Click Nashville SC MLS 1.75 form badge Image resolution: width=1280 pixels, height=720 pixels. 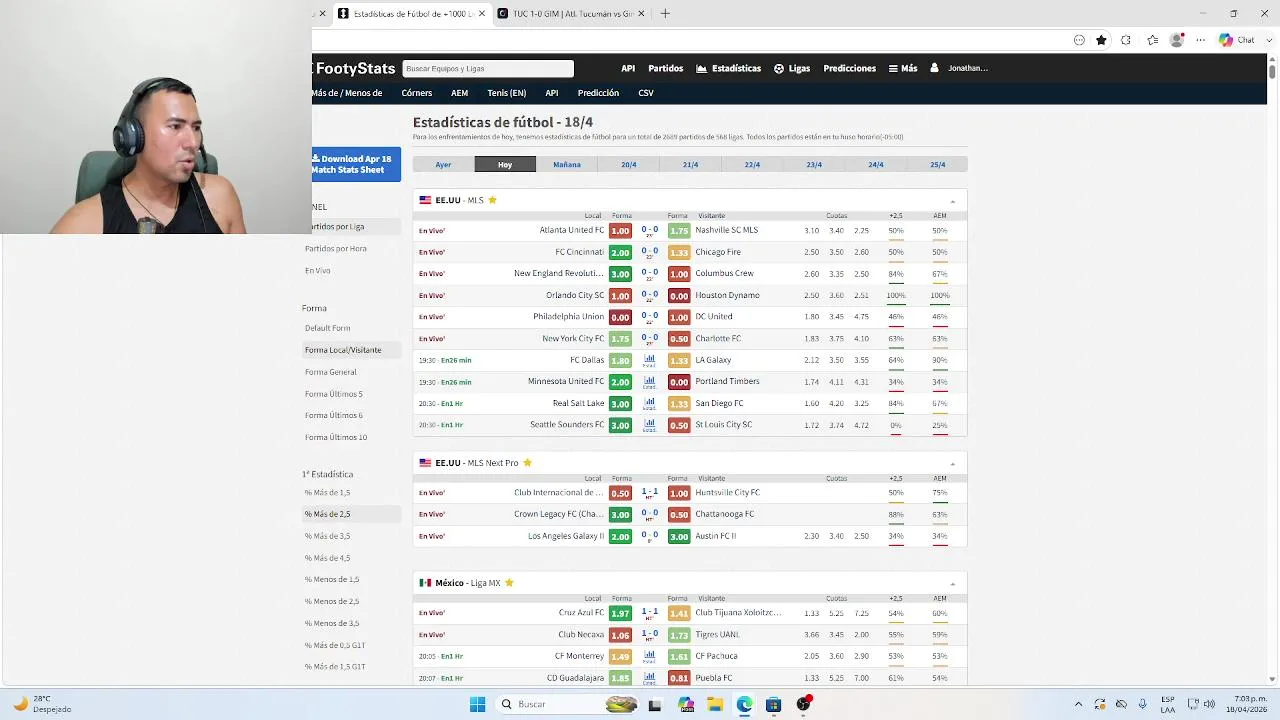click(x=679, y=230)
